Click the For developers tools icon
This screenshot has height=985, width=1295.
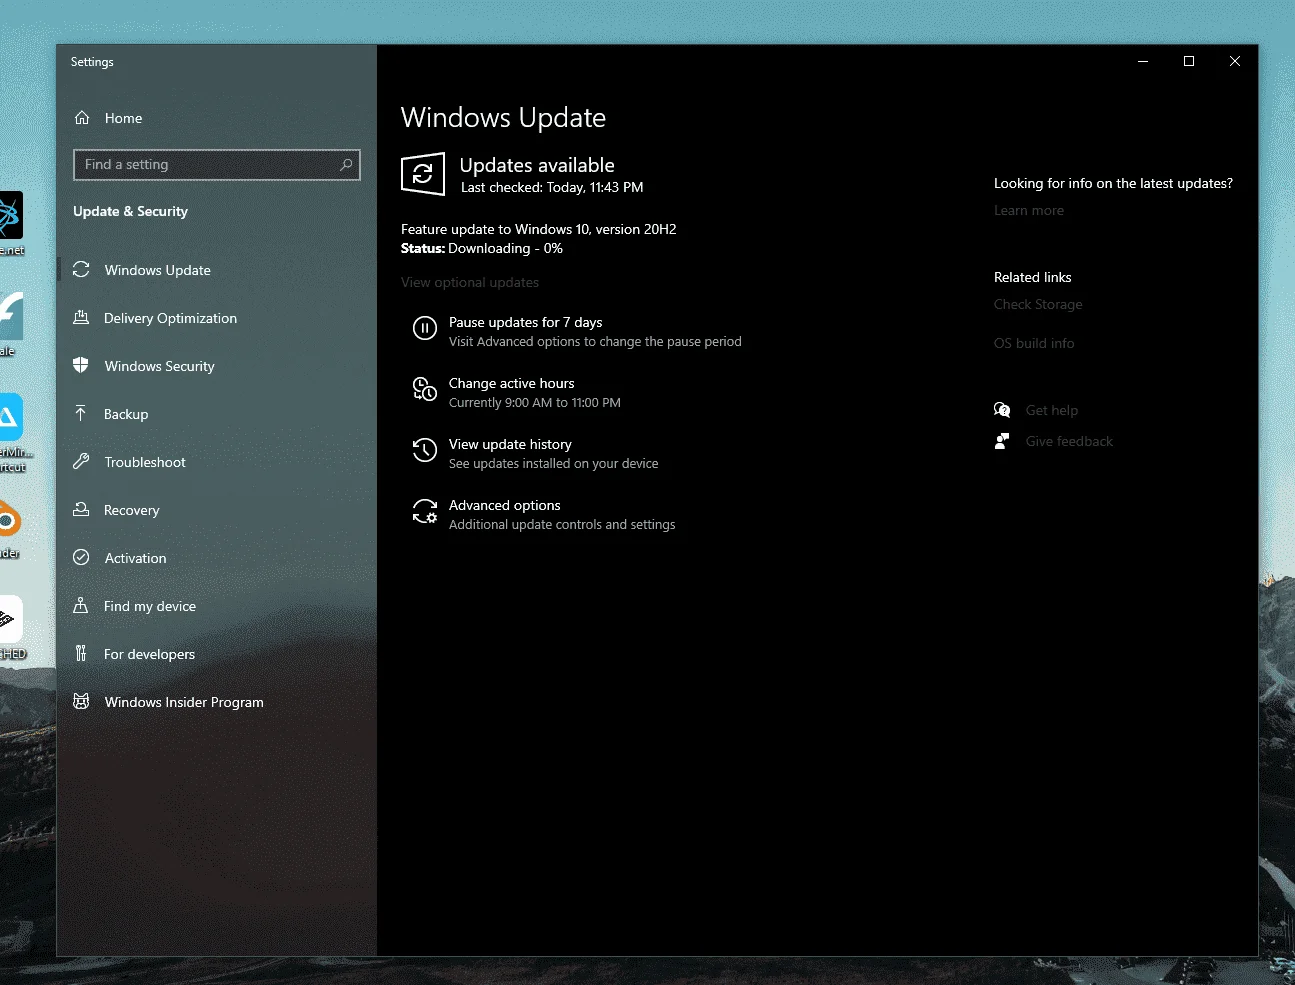coord(82,654)
